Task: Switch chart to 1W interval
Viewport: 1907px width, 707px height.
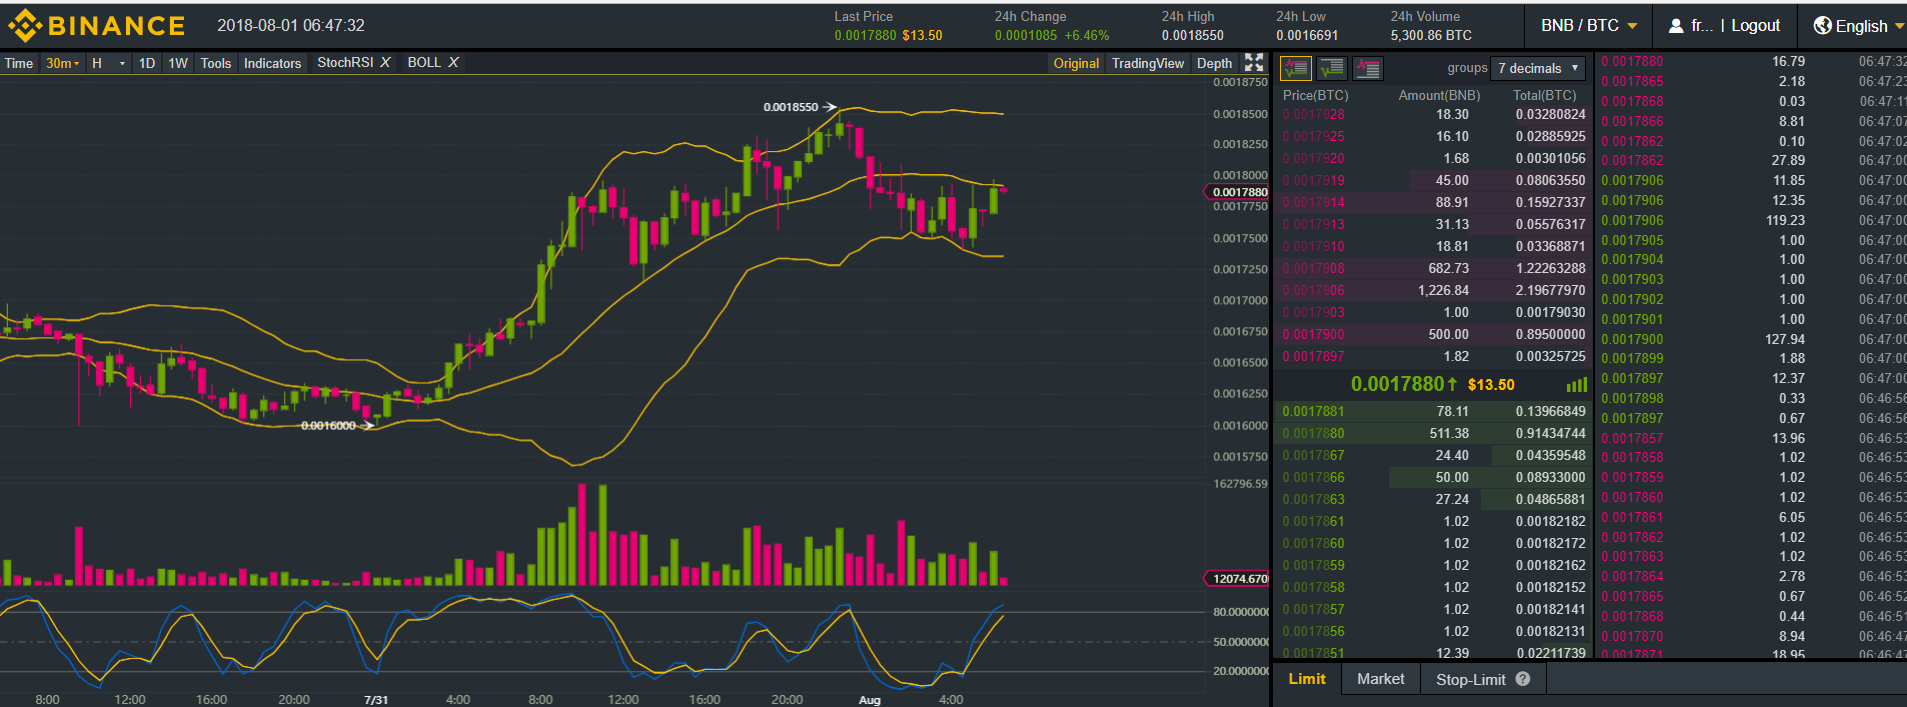Action: click(x=178, y=63)
